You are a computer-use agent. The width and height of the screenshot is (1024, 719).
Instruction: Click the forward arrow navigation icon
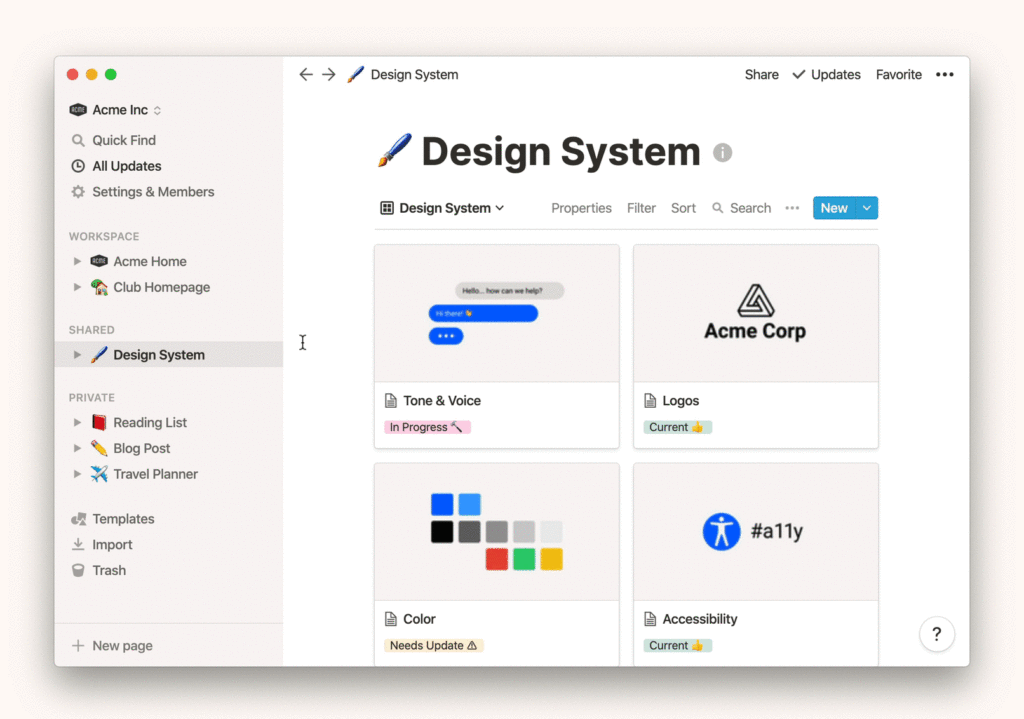point(328,75)
